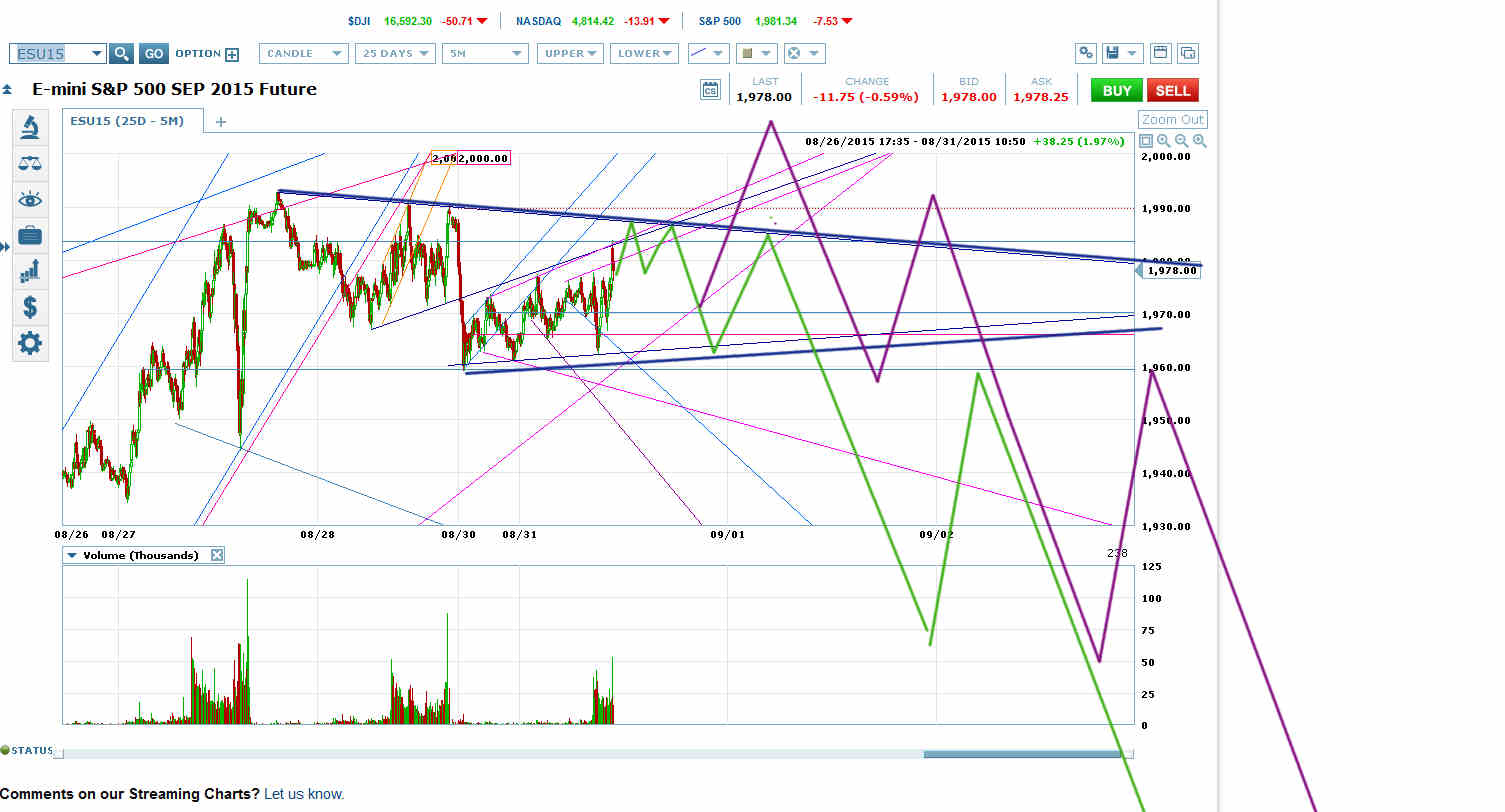Click the detach chart window icon
The image size is (1505, 812).
[1161, 54]
